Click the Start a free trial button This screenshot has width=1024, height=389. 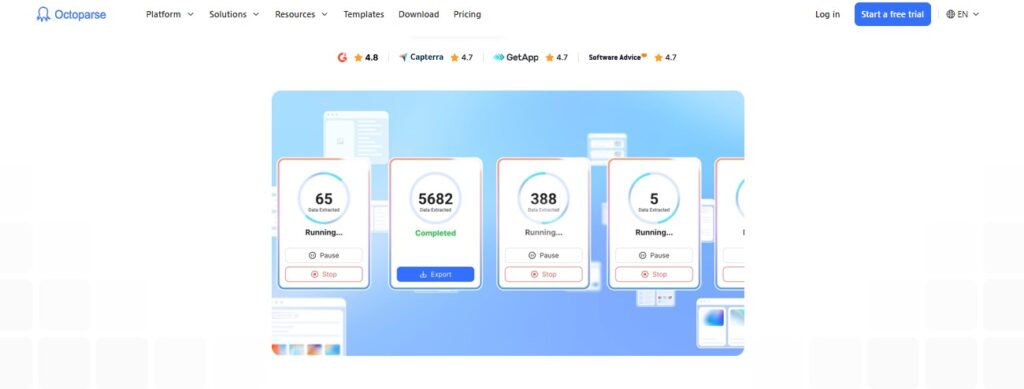click(892, 14)
